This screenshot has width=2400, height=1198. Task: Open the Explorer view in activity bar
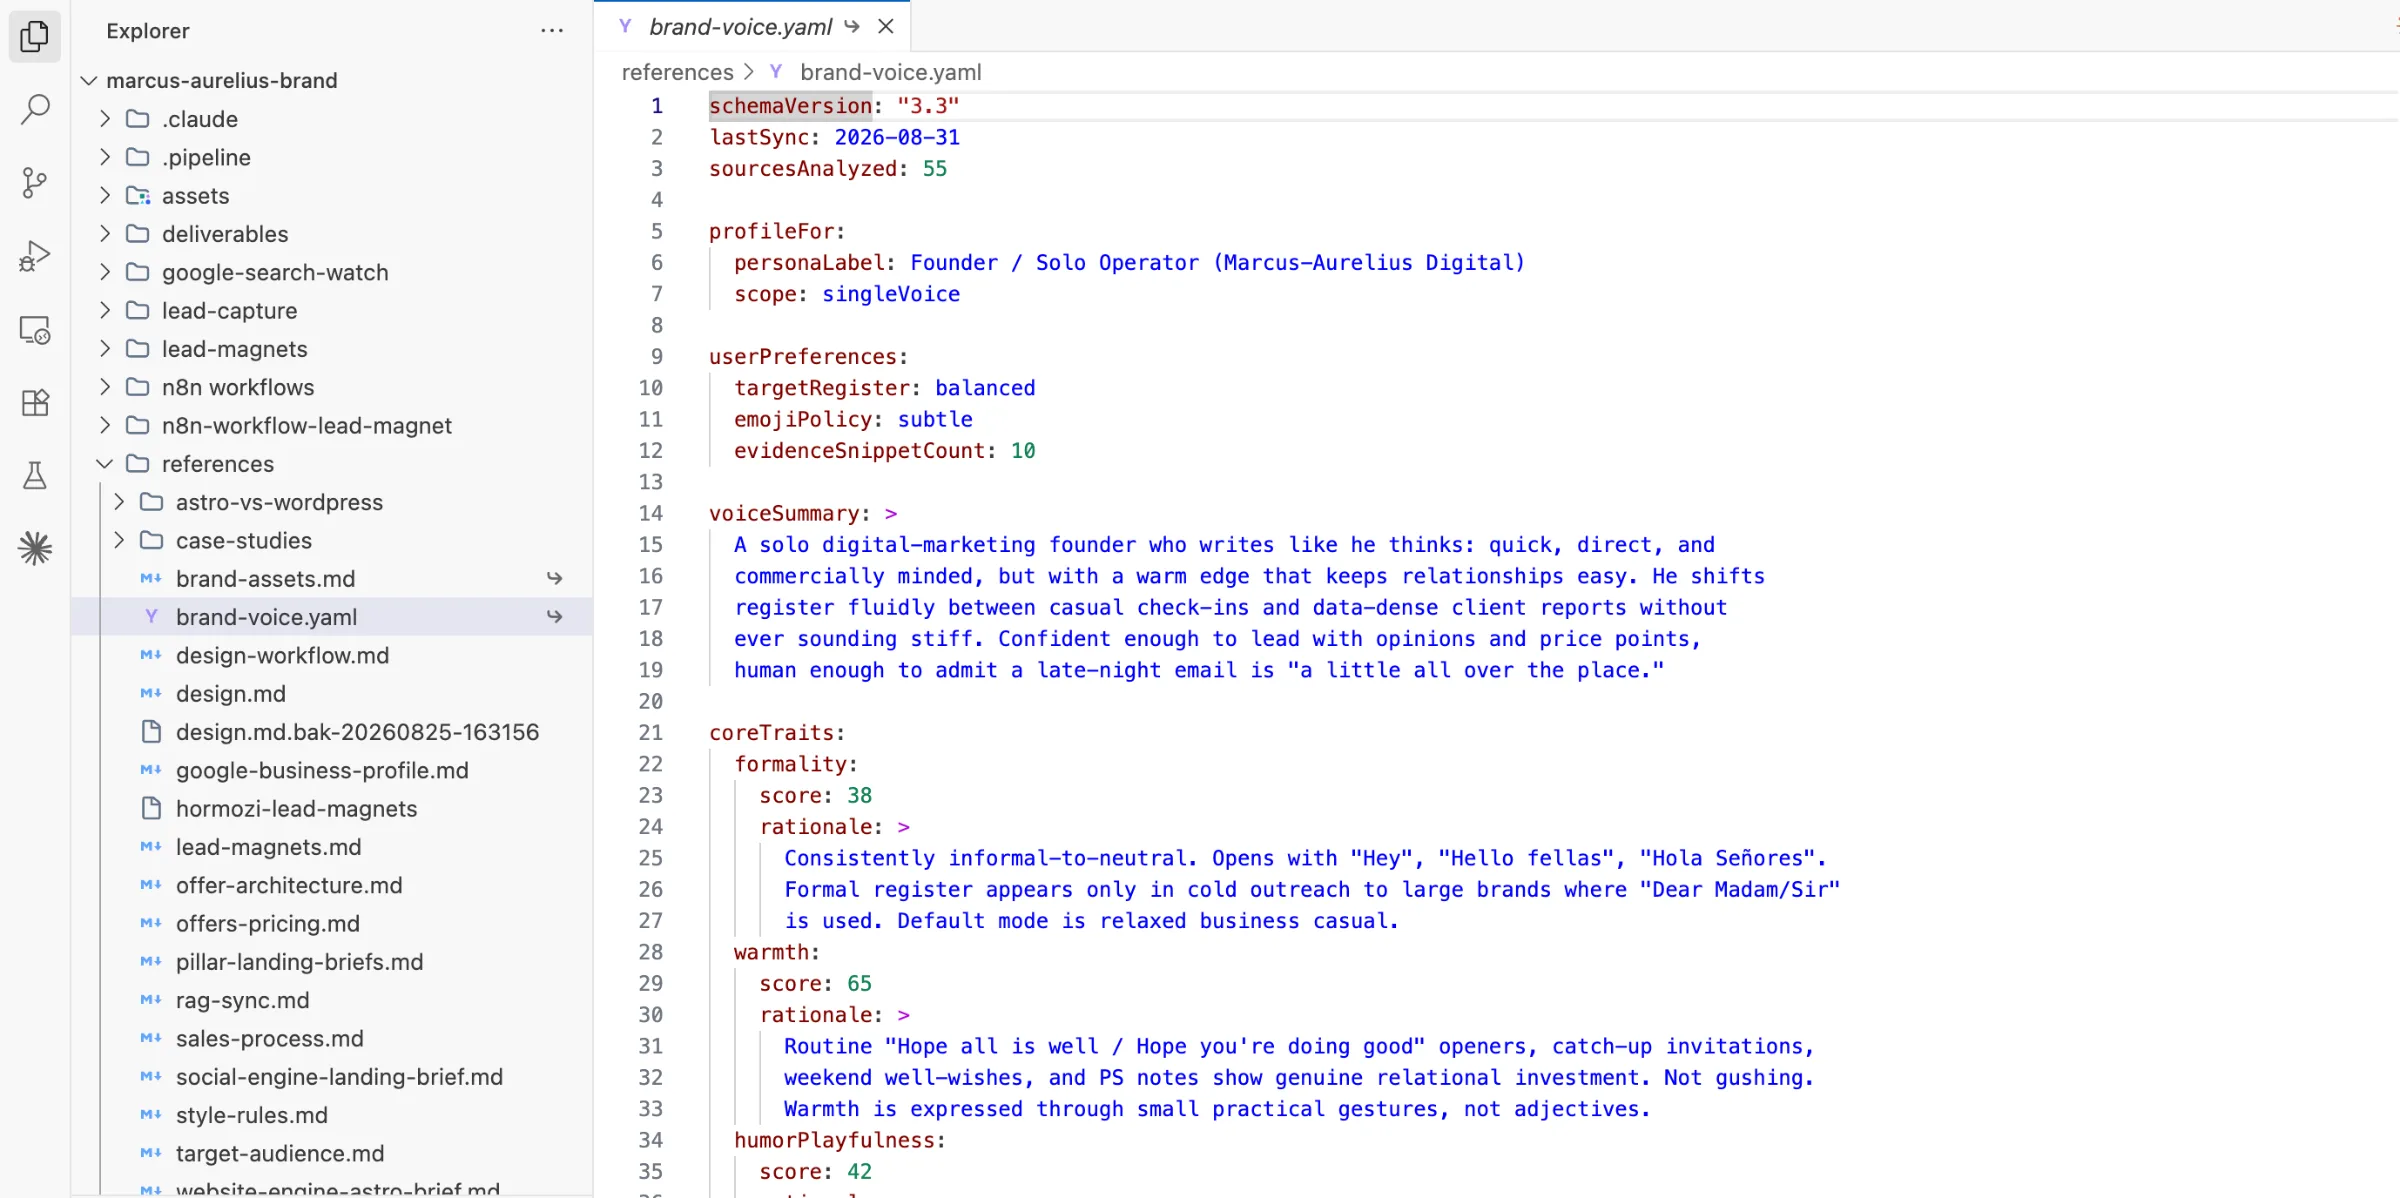click(35, 37)
